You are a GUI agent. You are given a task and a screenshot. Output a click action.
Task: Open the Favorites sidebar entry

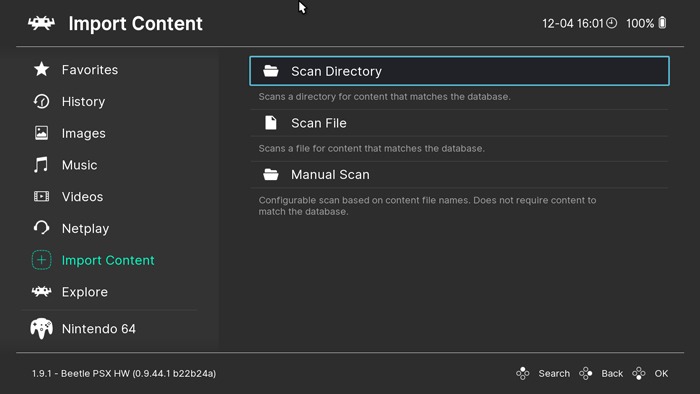[x=90, y=70]
